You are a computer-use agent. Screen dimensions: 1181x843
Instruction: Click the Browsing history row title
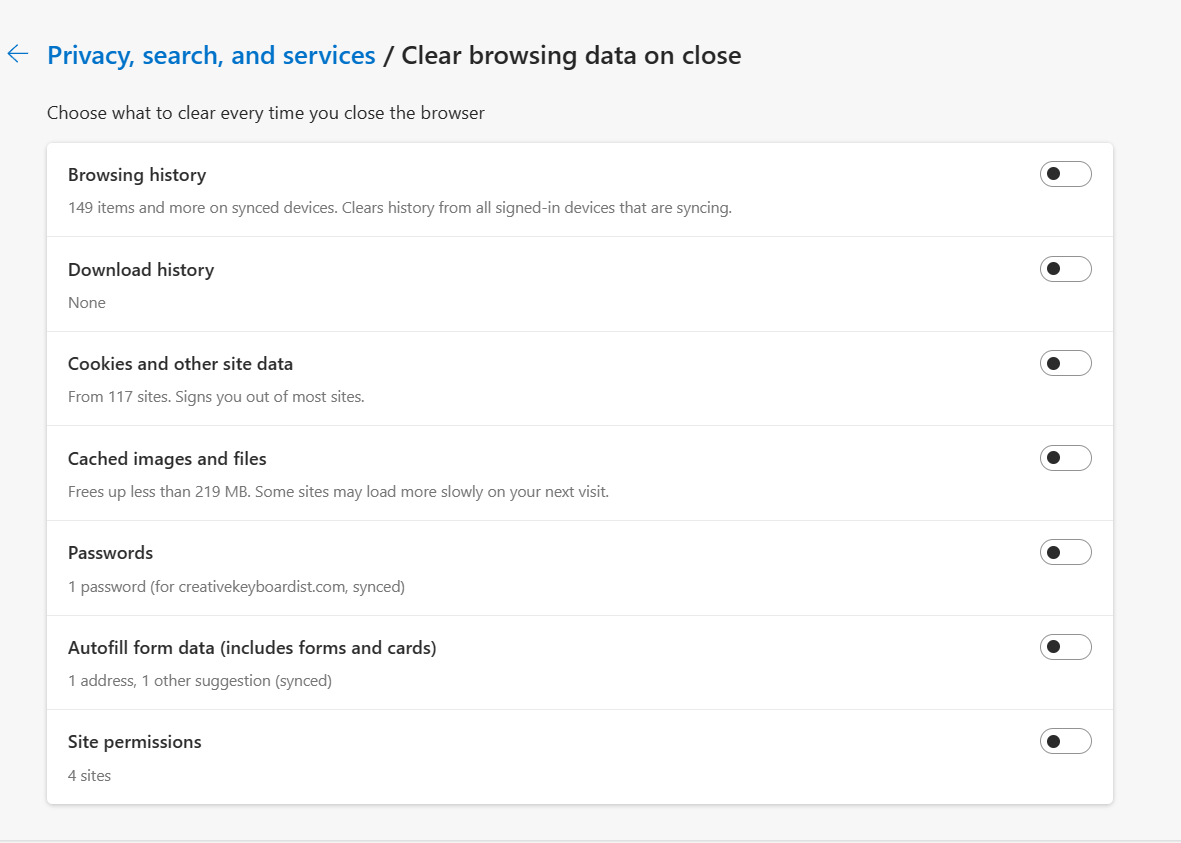point(137,175)
